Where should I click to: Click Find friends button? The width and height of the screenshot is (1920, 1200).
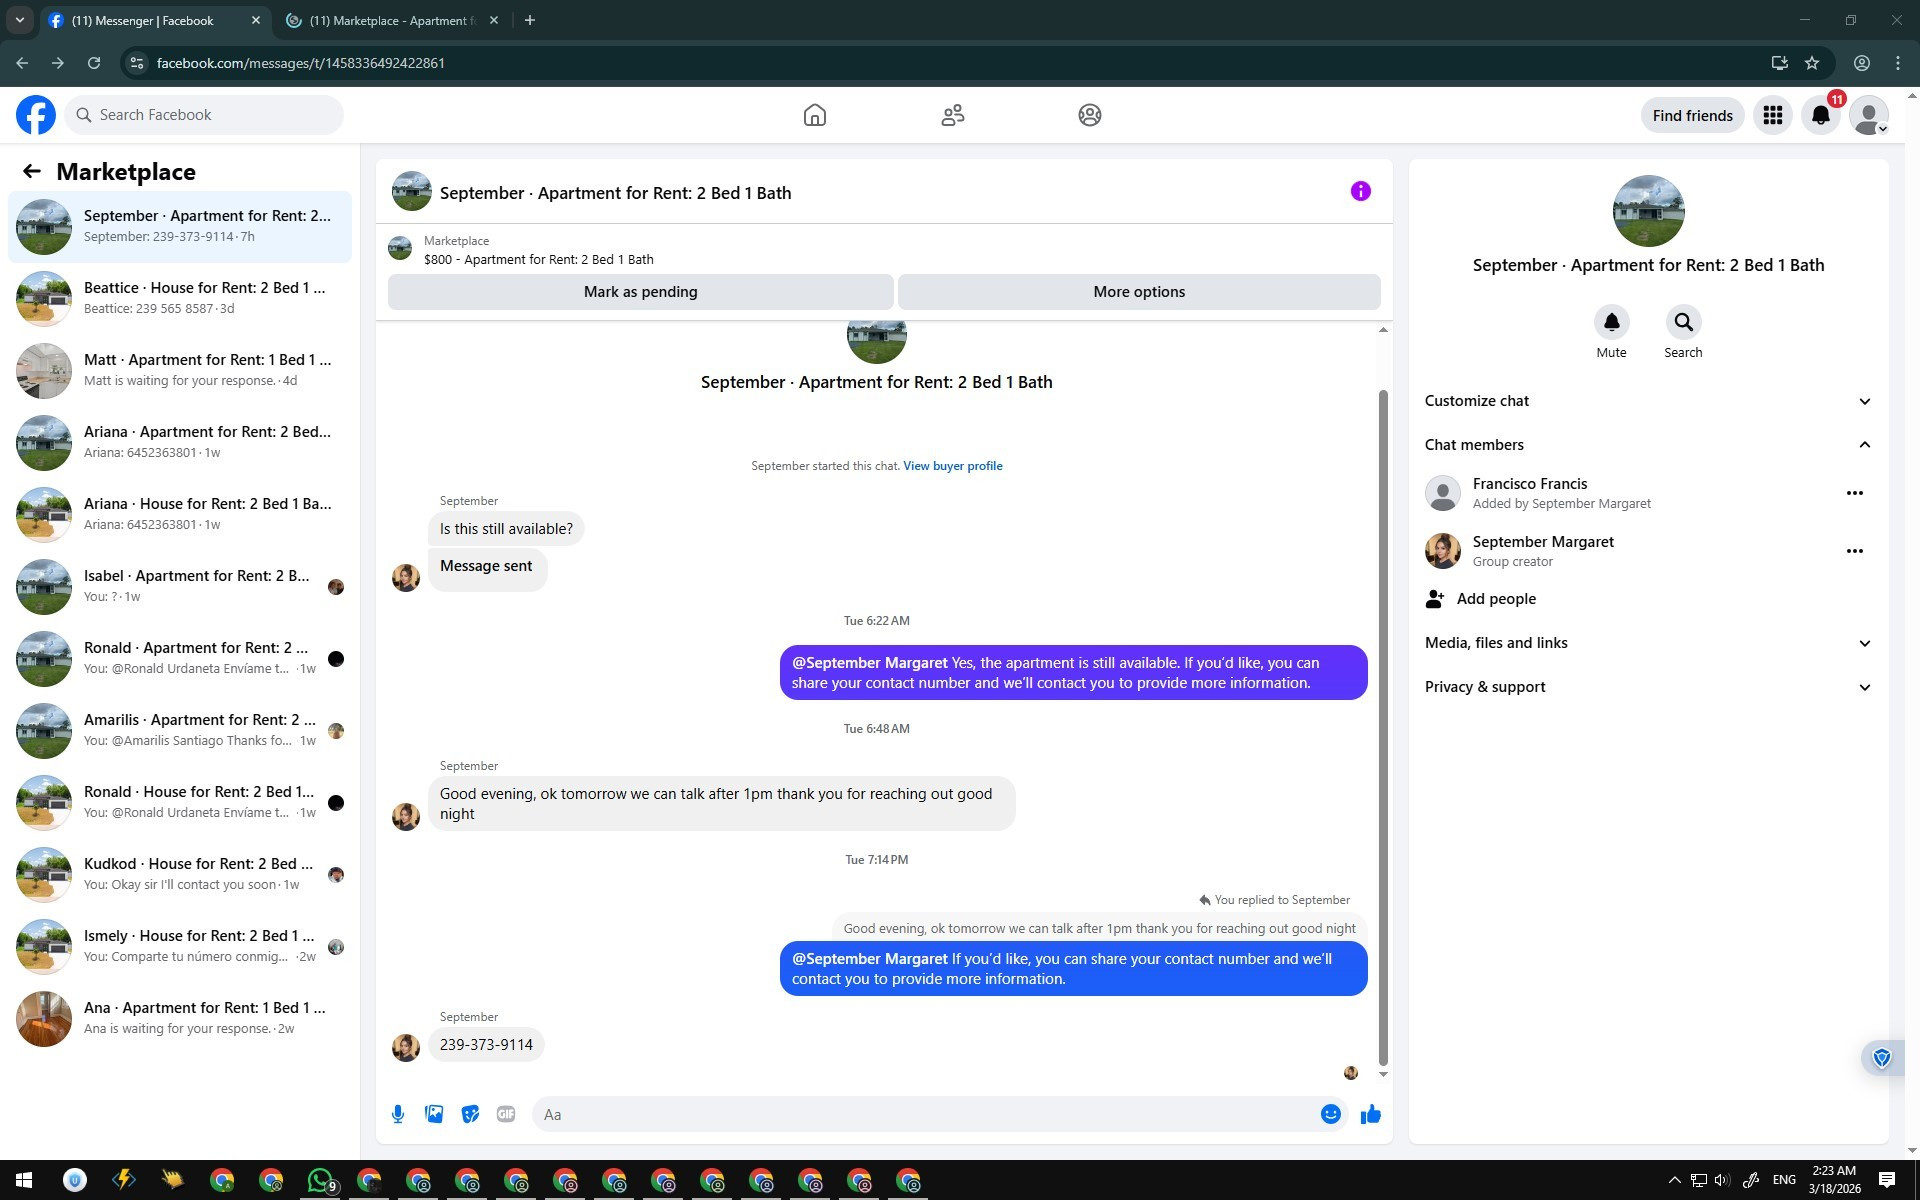[x=1692, y=115]
